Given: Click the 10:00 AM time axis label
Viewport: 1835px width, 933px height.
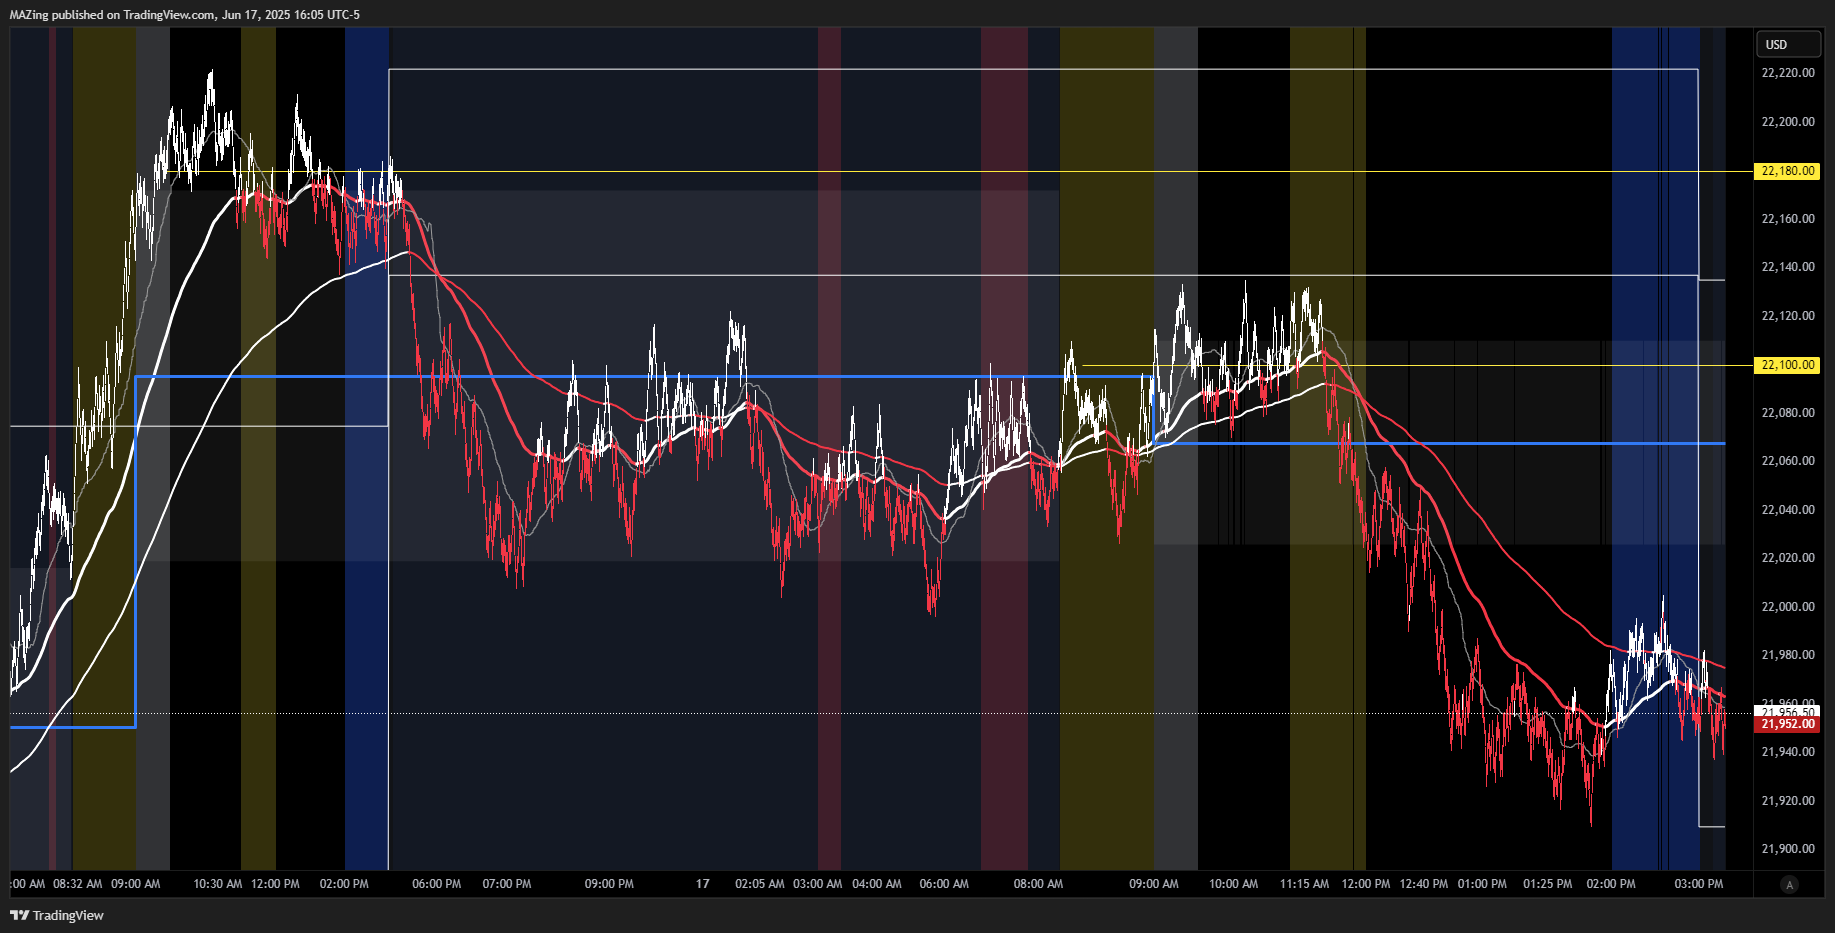Looking at the screenshot, I should [x=1234, y=884].
